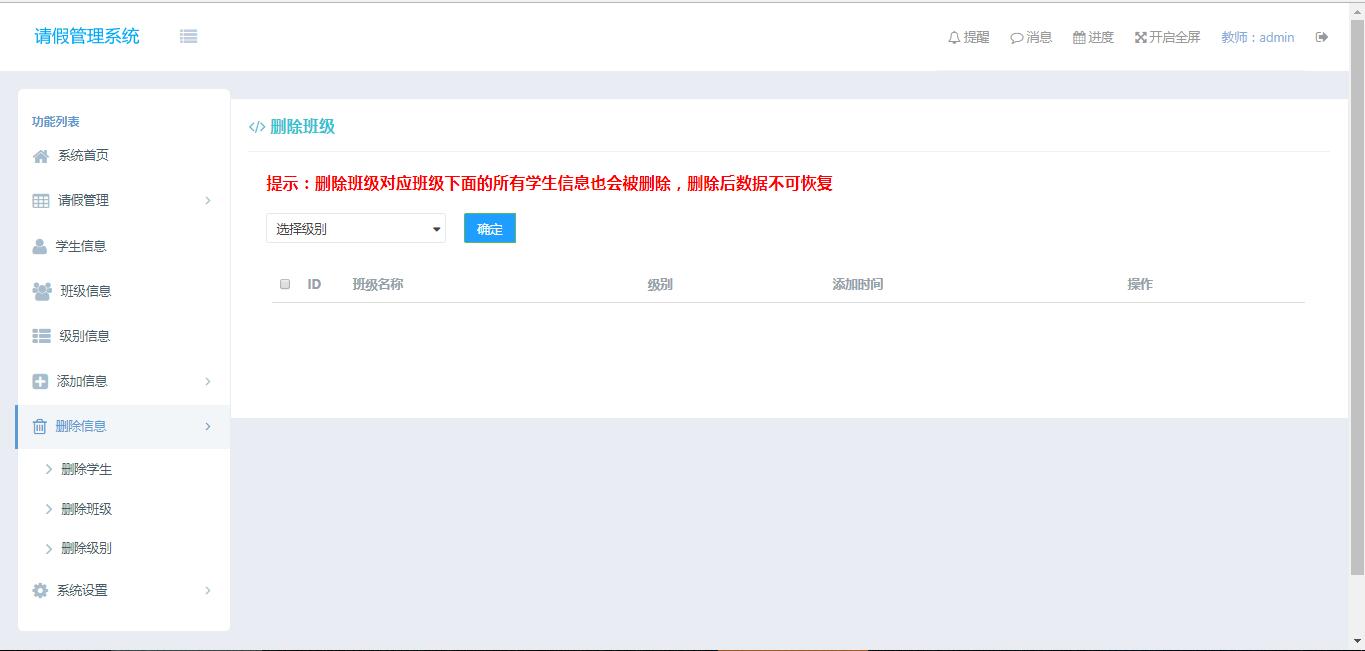Click the 班级名称 column header
The image size is (1365, 651).
[378, 284]
